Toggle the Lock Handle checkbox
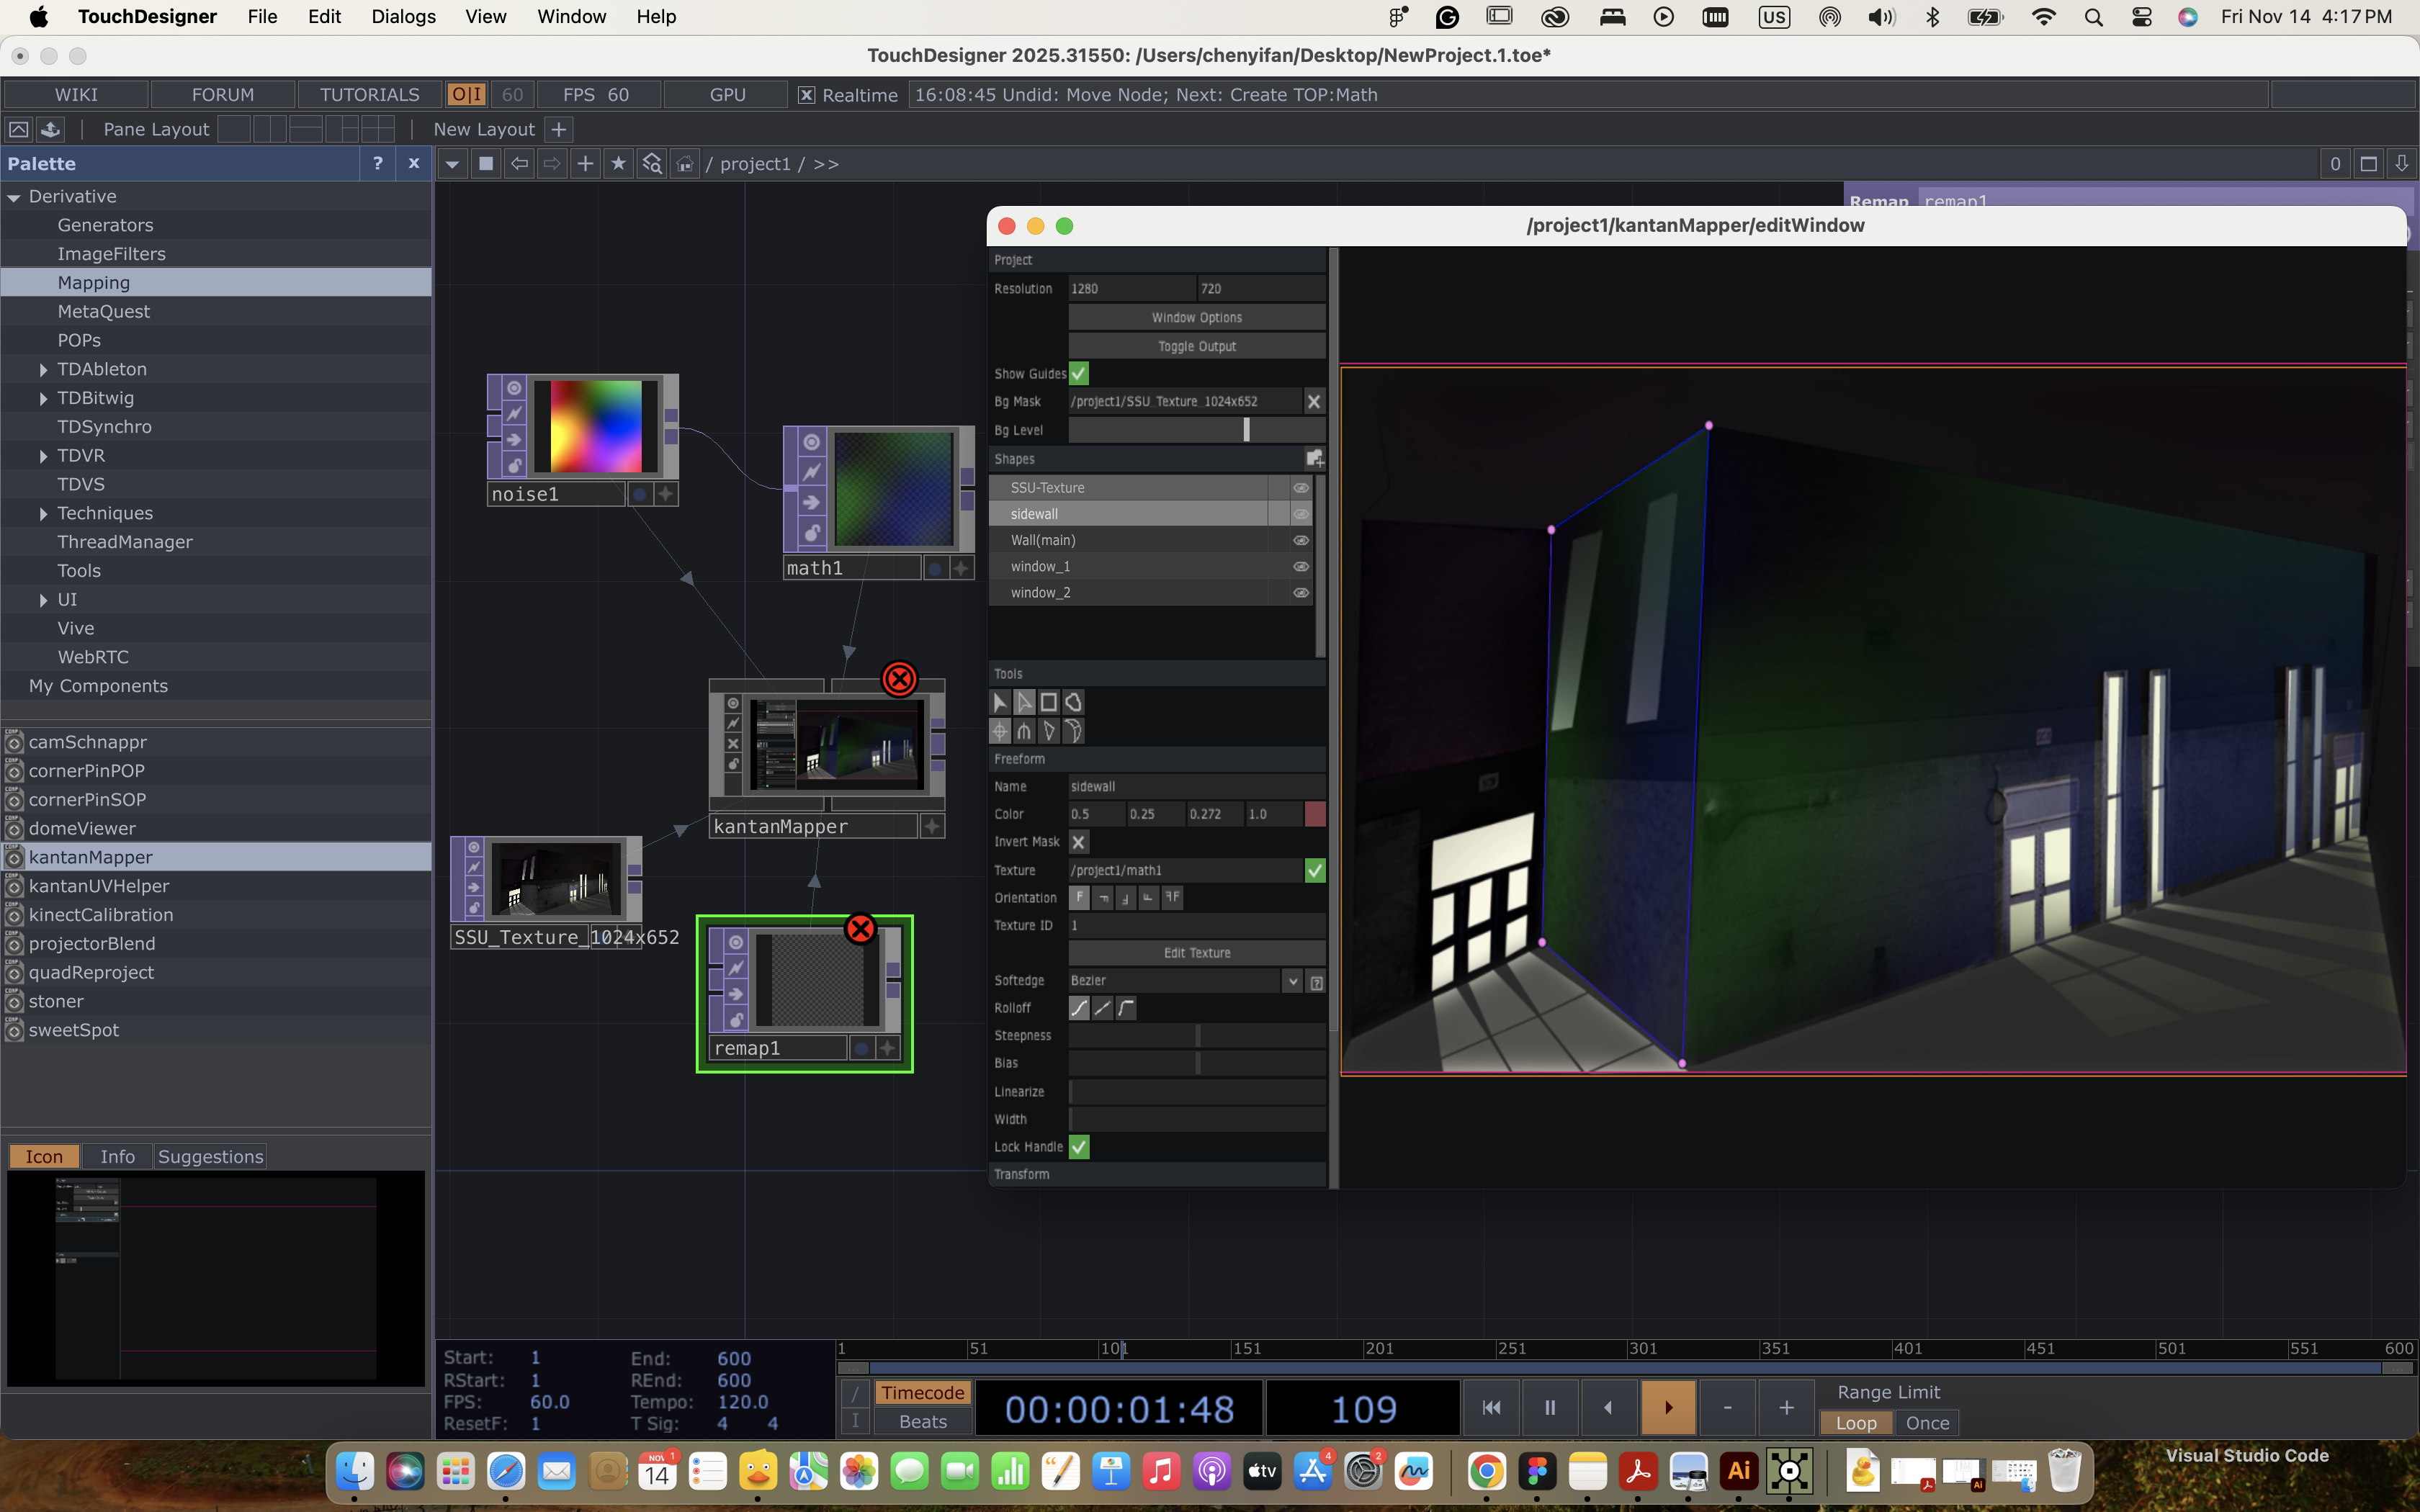Screen dimensions: 2420x1512 coord(1078,1147)
